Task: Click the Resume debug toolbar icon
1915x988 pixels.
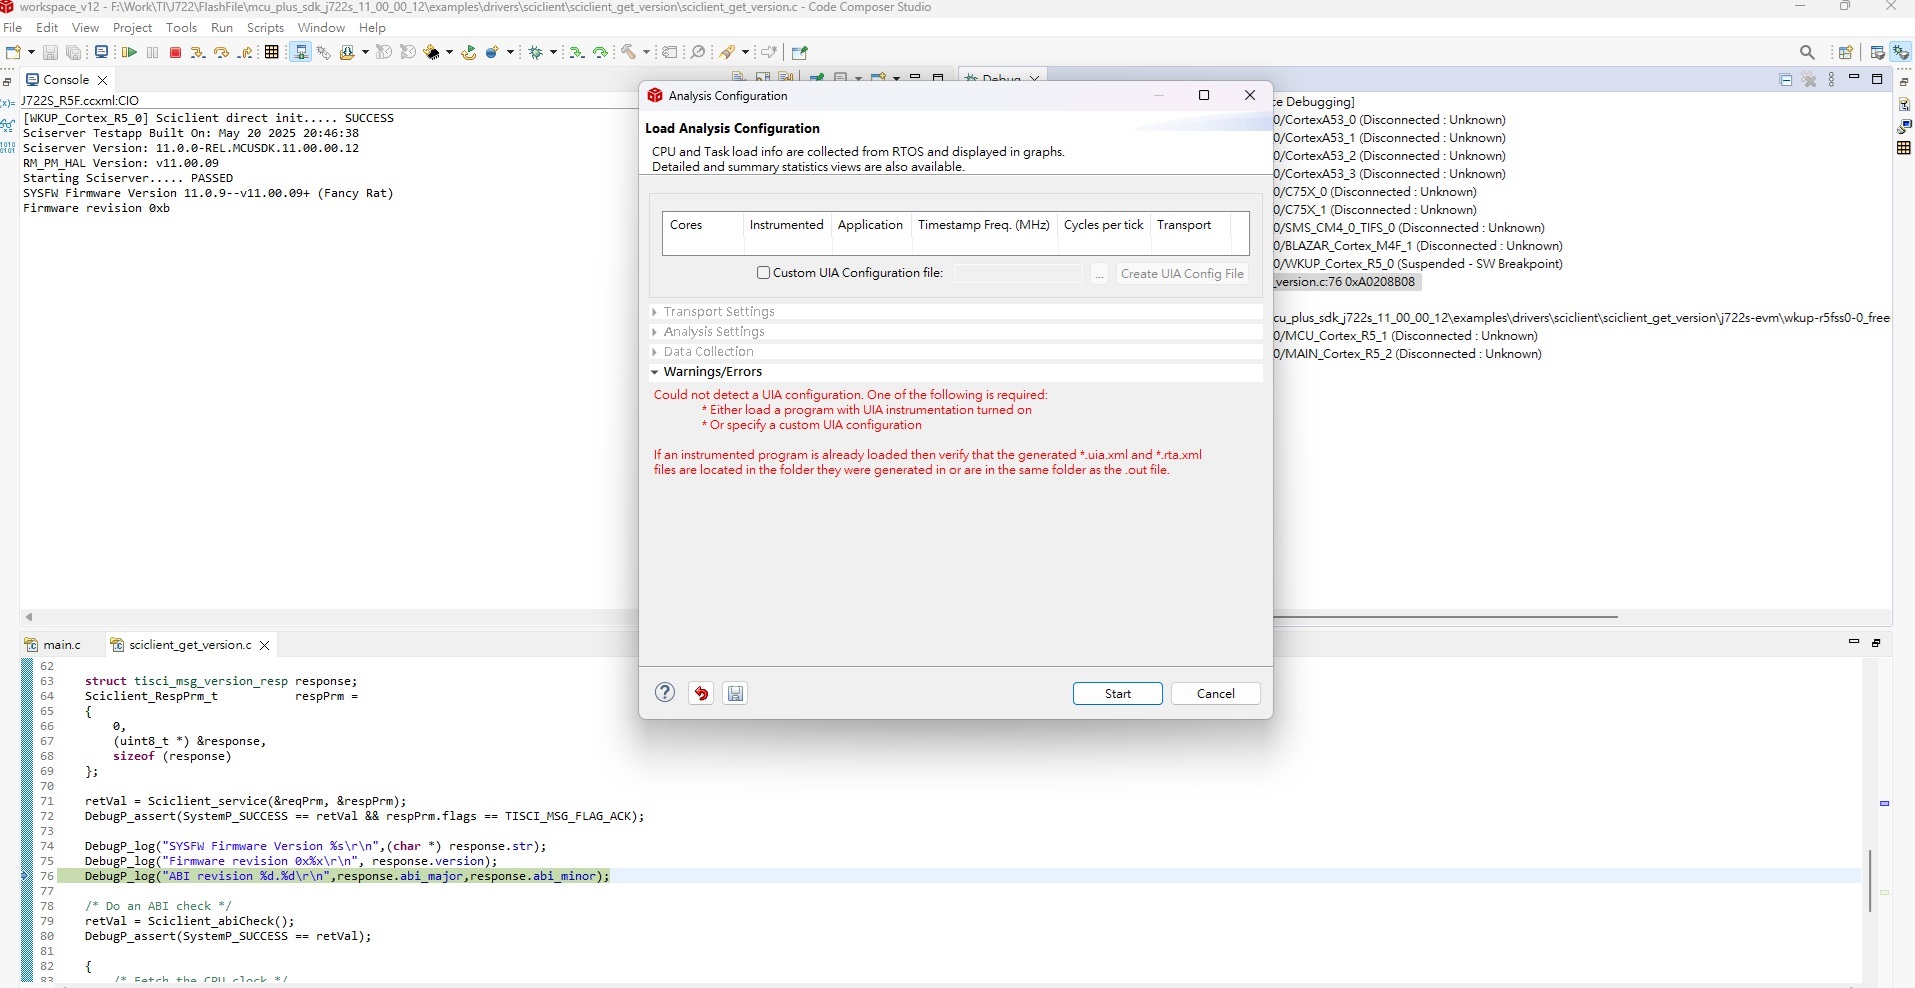Action: point(129,52)
